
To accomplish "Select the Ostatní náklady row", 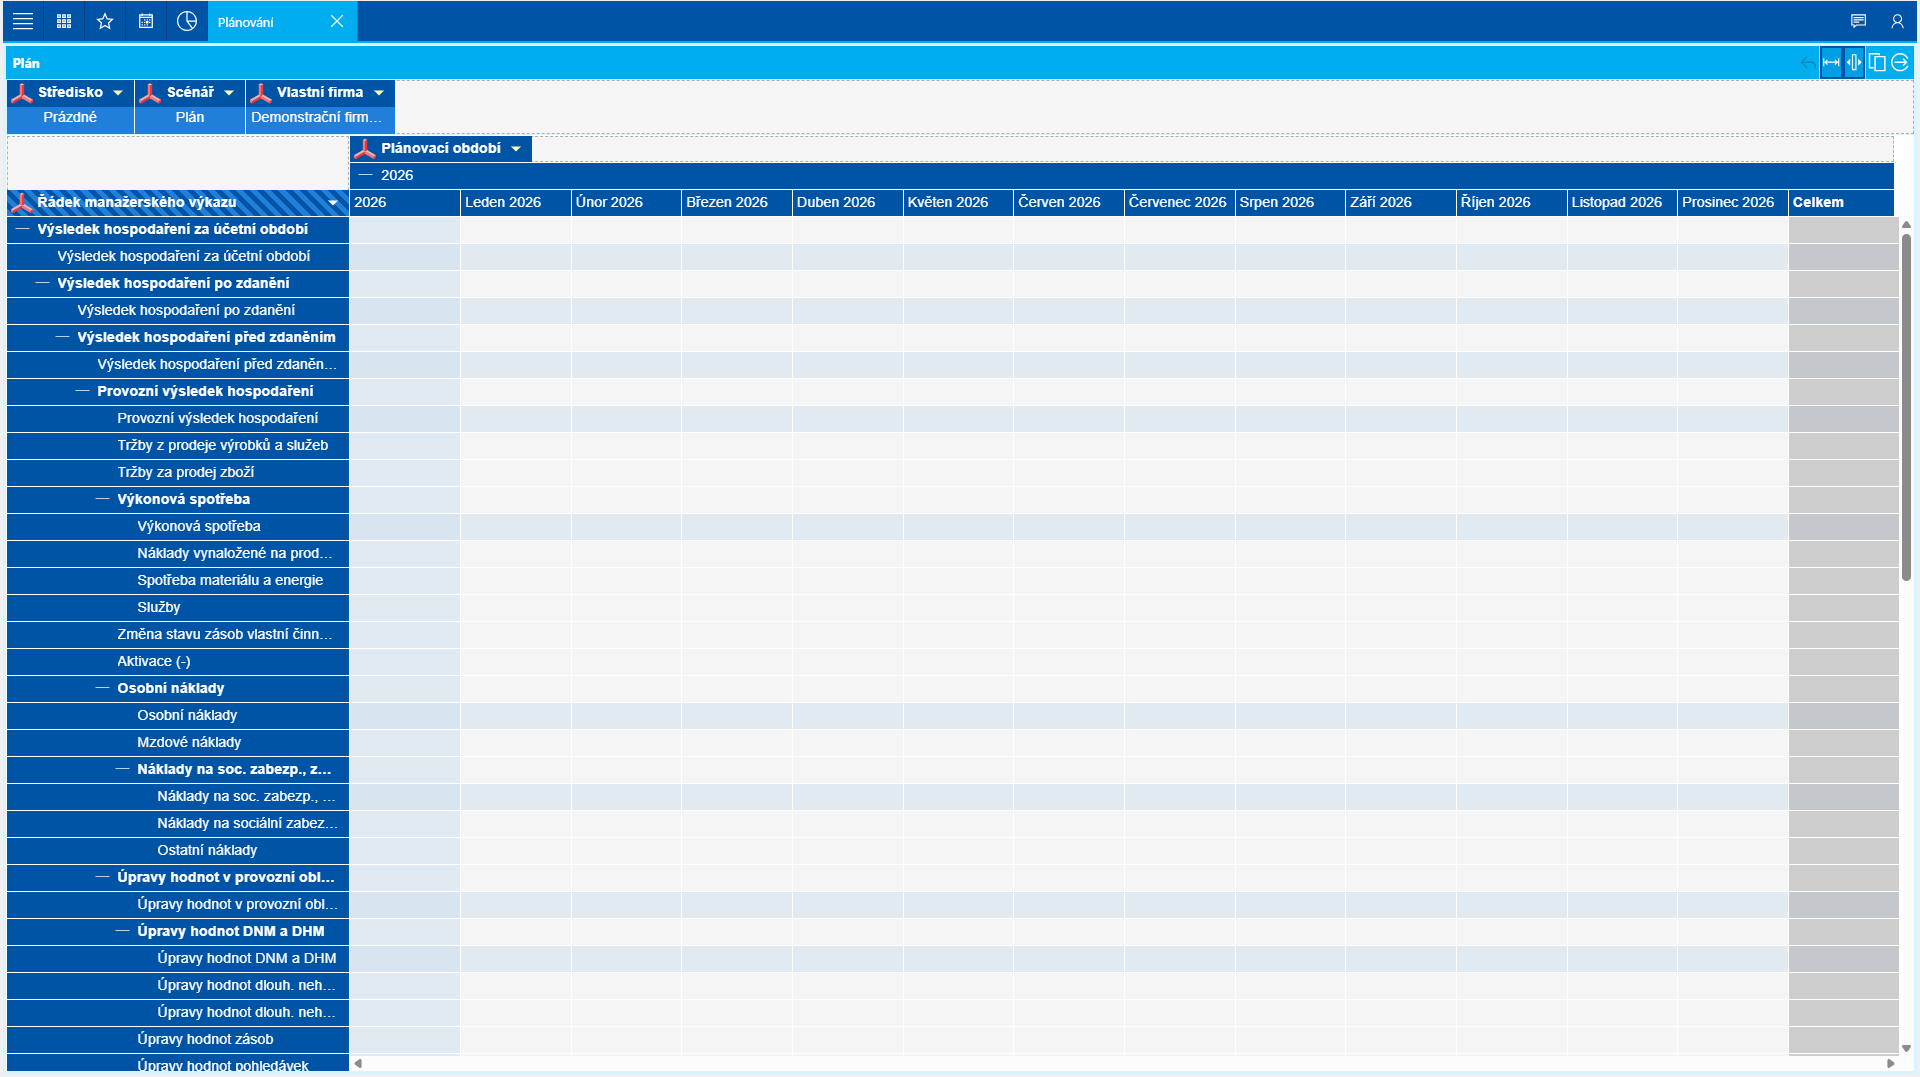I will tap(178, 851).
